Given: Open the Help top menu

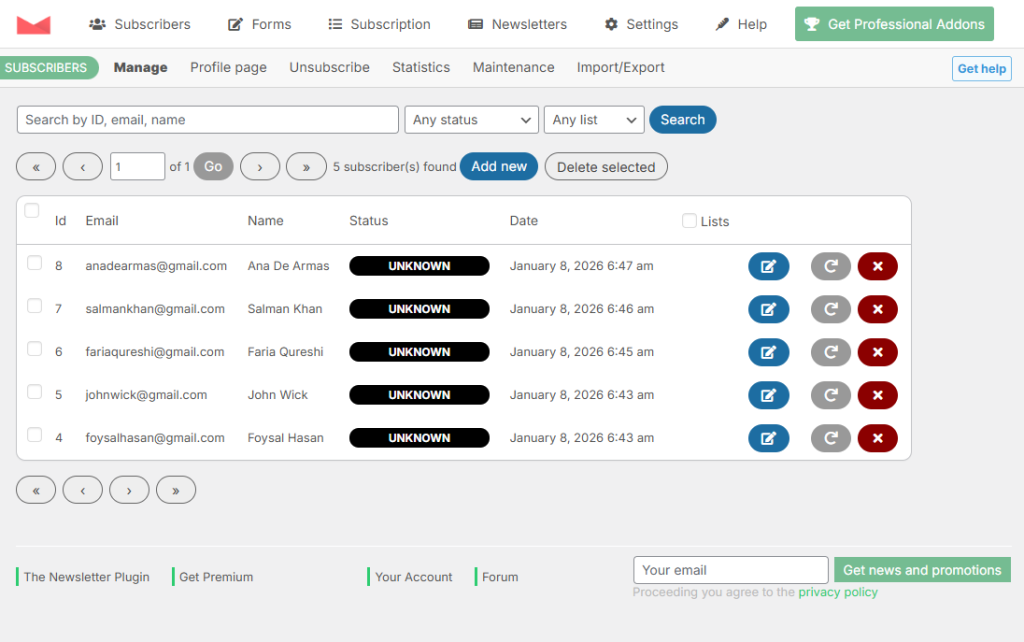Looking at the screenshot, I should [x=741, y=25].
